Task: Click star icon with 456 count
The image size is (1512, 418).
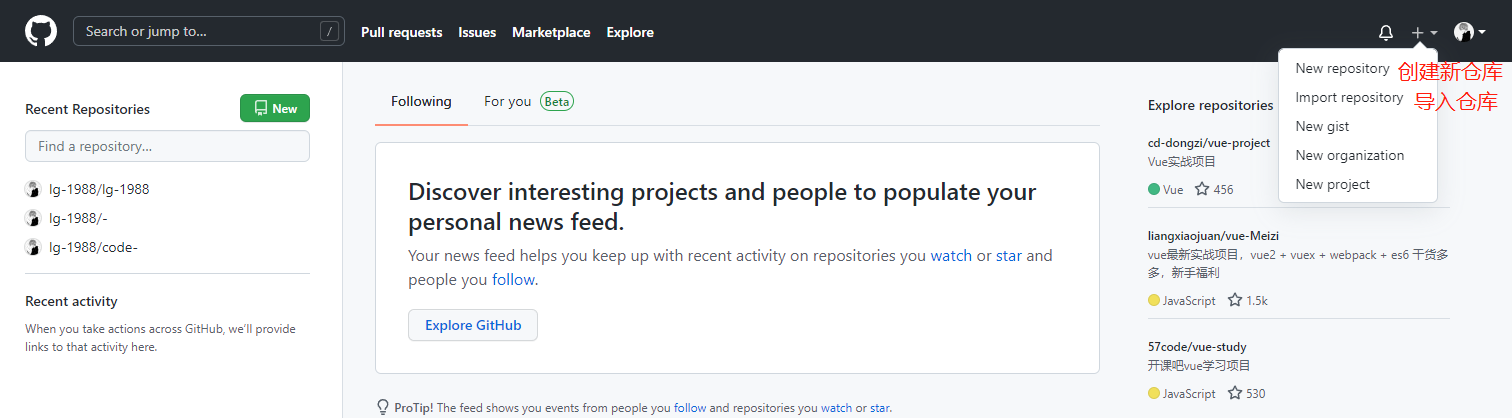Action: pyautogui.click(x=1202, y=189)
